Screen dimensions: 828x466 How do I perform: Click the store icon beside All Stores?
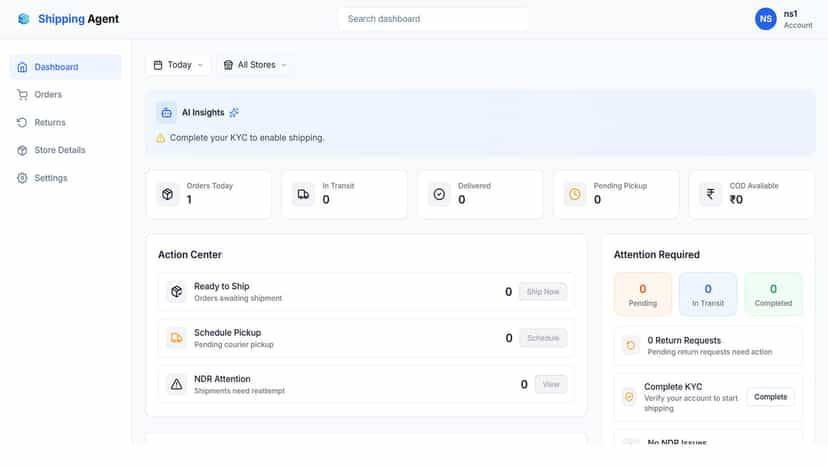click(x=228, y=65)
